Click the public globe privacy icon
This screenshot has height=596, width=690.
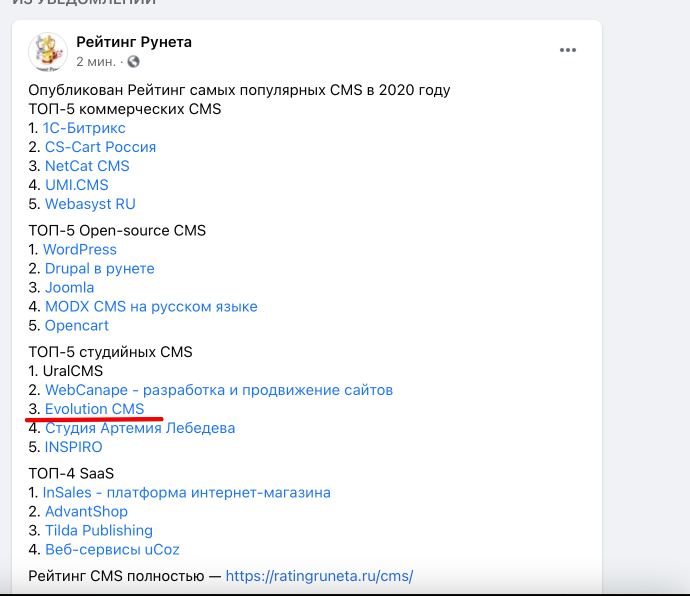coord(133,62)
